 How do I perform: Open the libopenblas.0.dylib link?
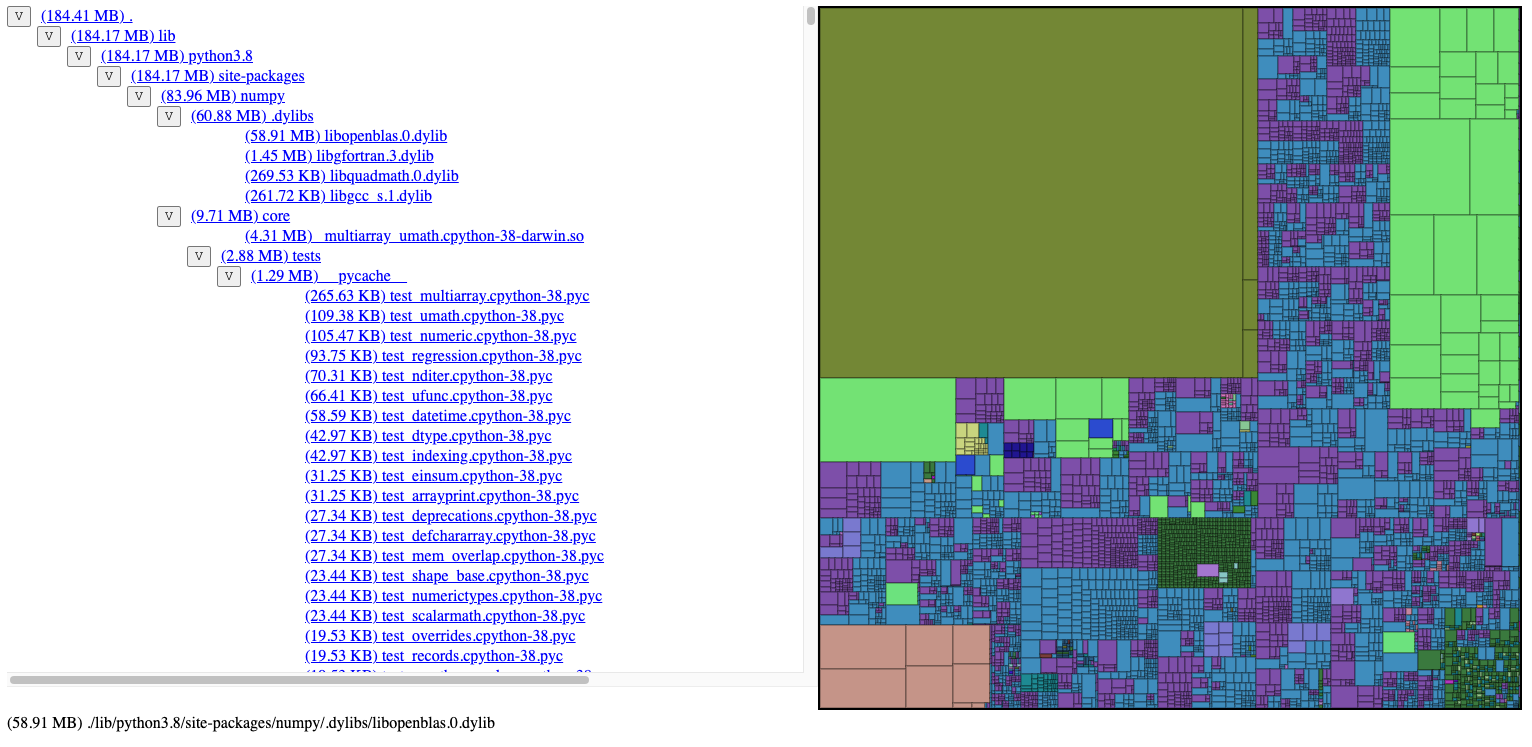point(345,135)
